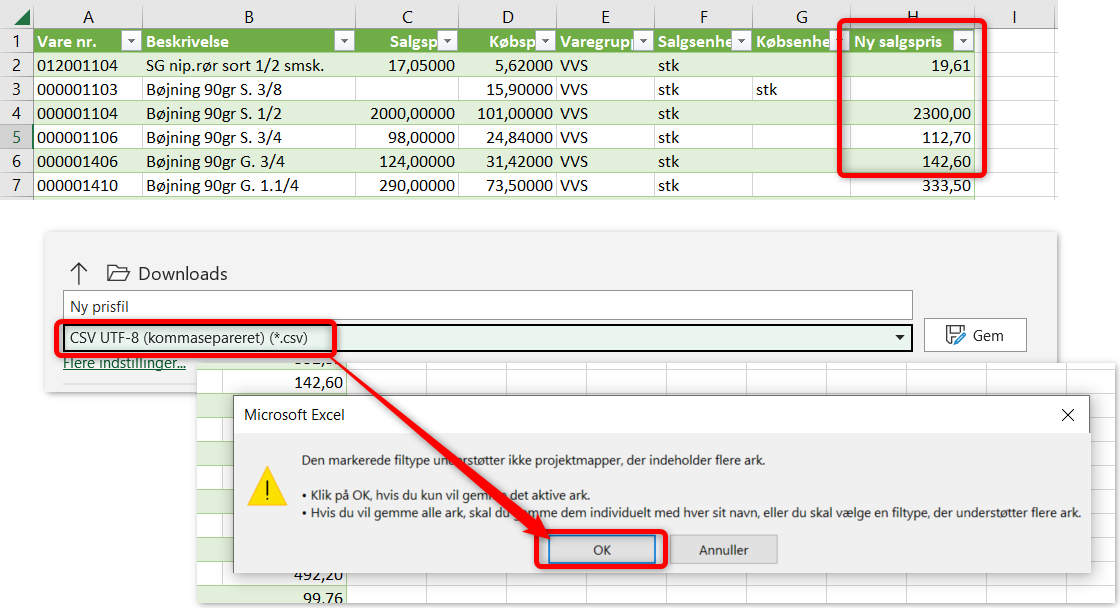Click the Downloads folder icon

119,273
